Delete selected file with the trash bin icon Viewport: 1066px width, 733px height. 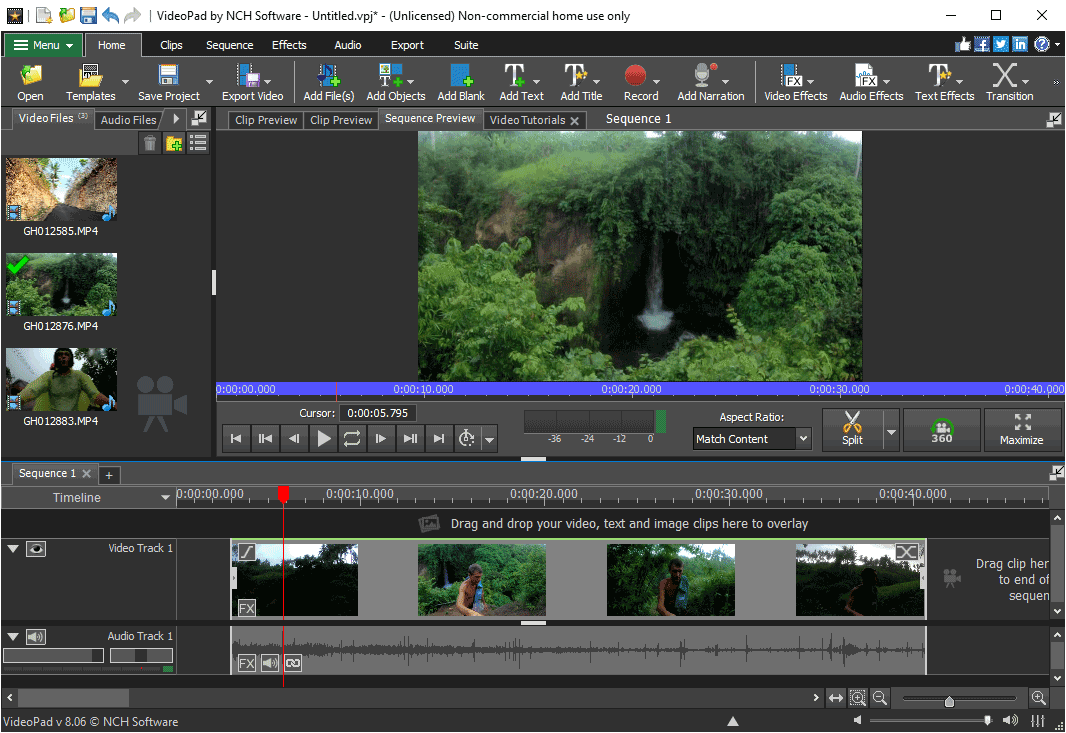point(150,143)
